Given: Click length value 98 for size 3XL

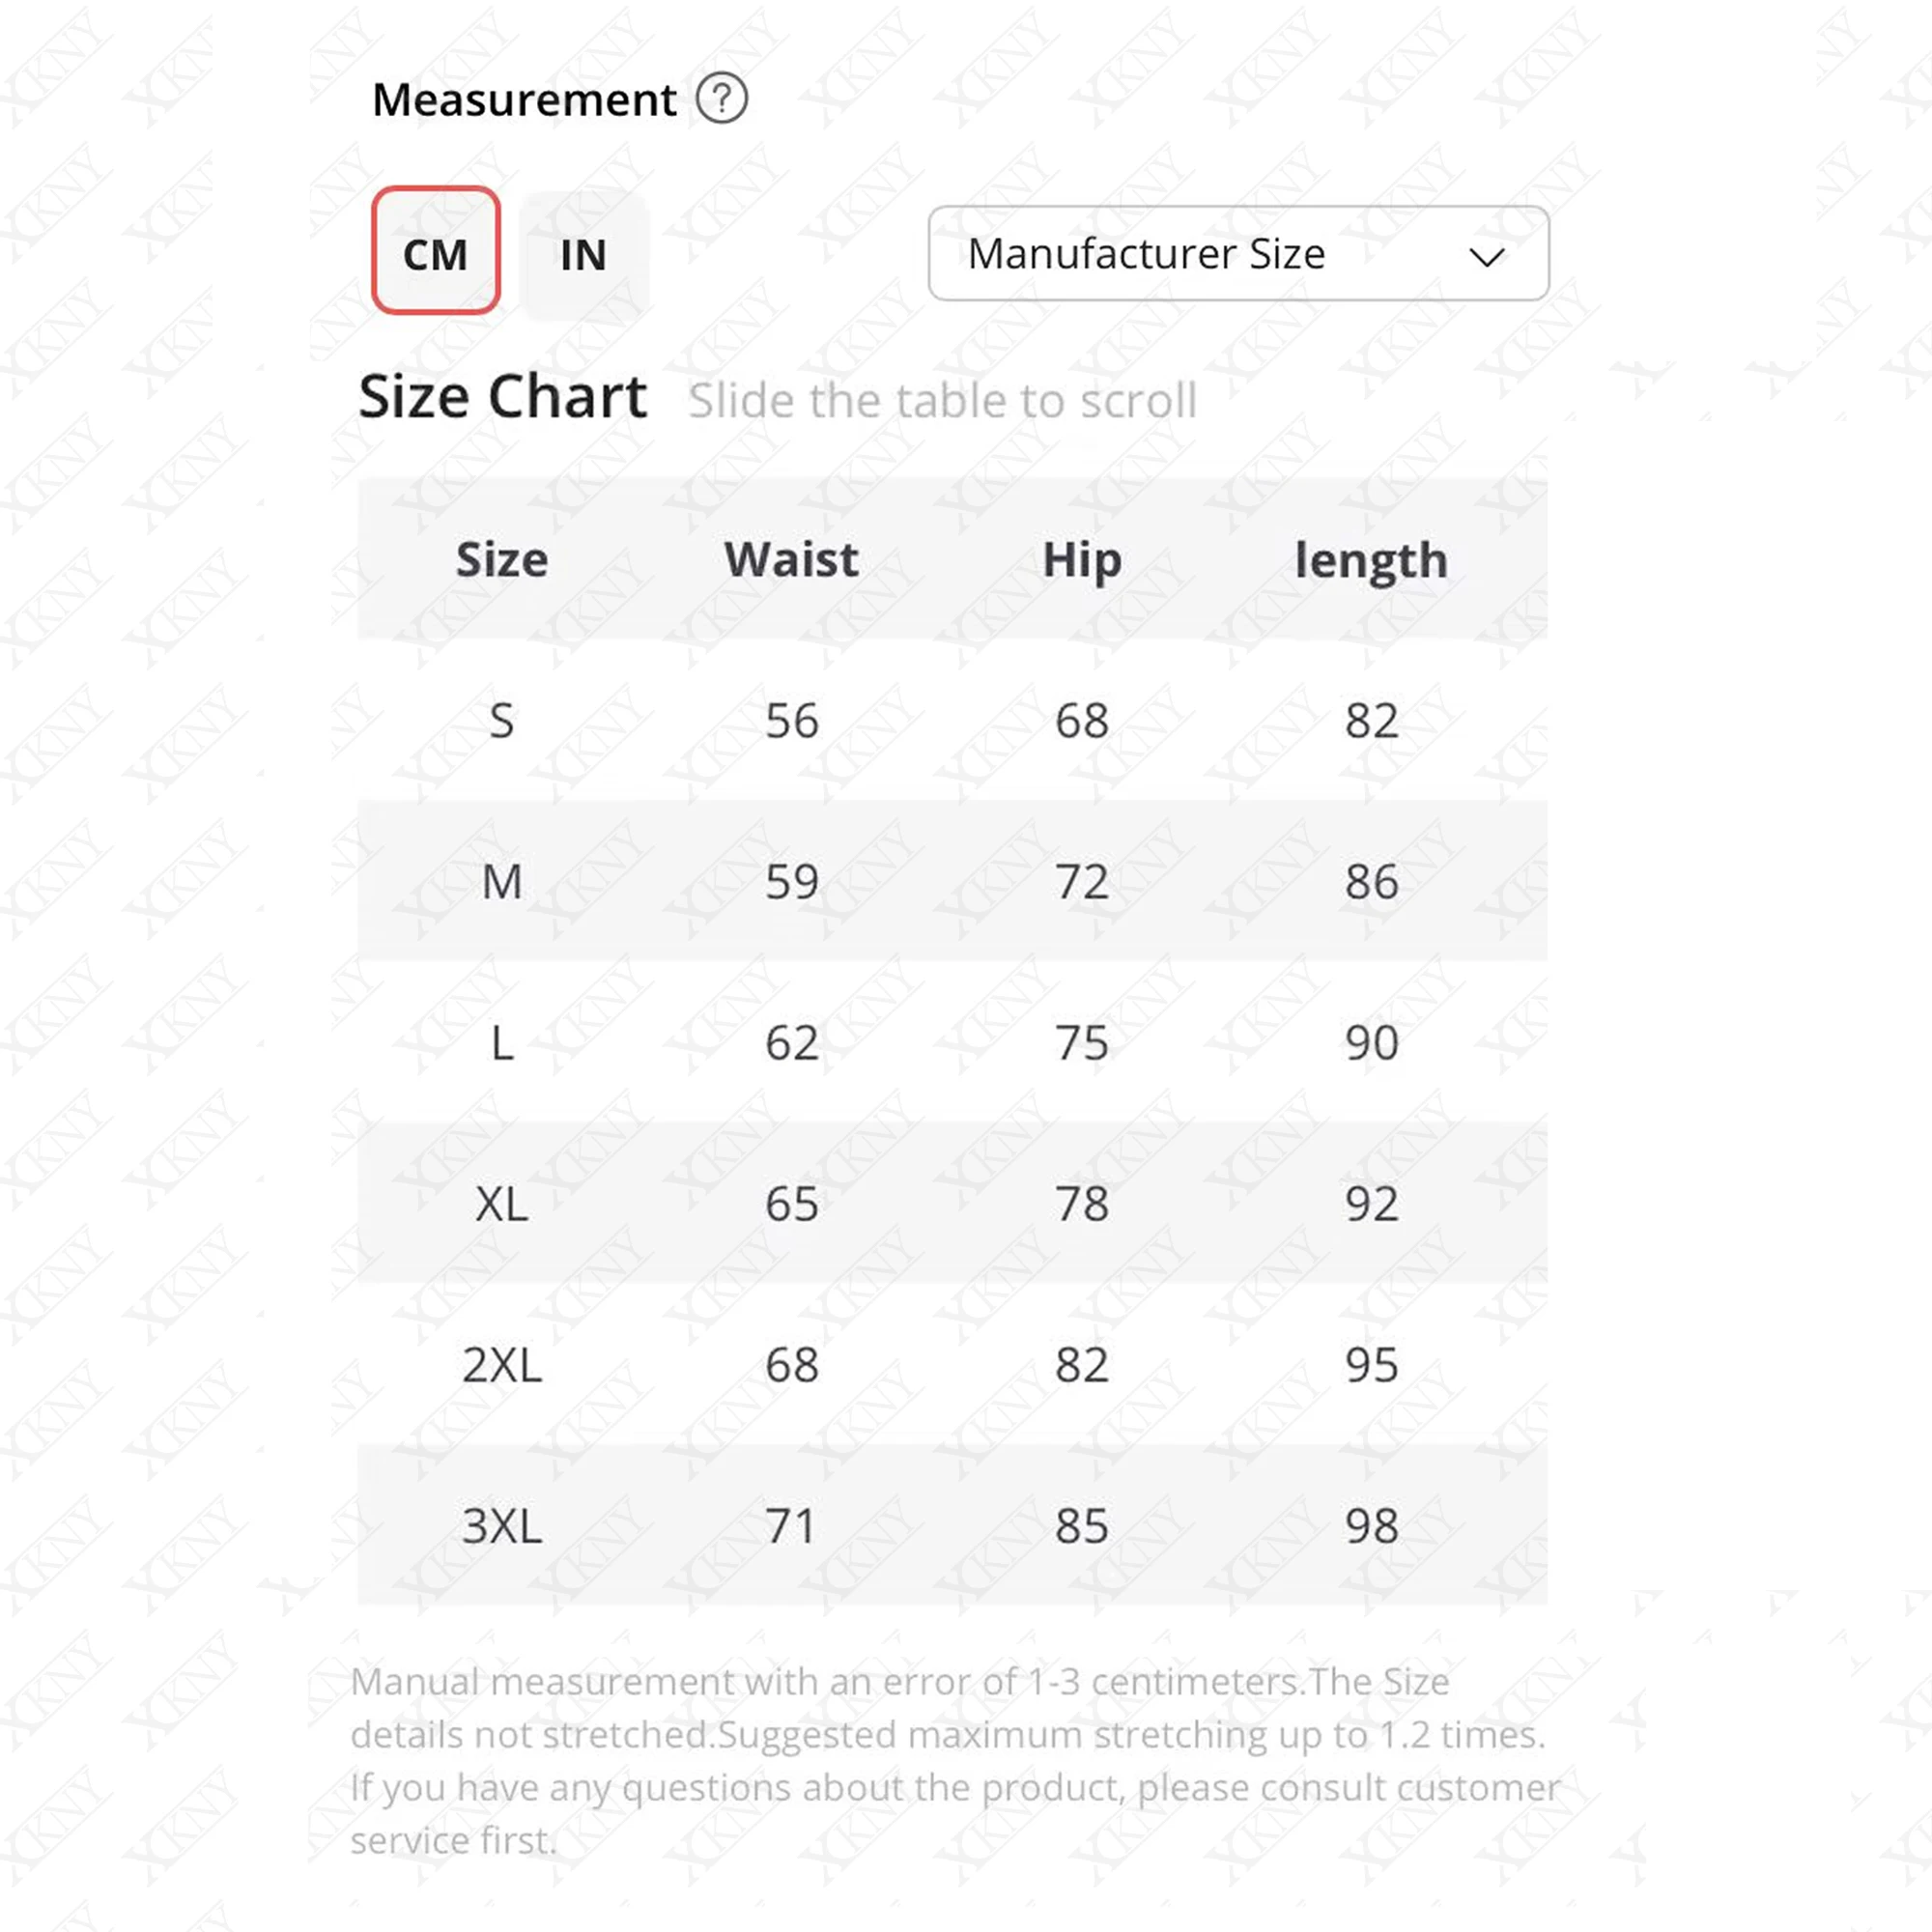Looking at the screenshot, I should (1370, 1525).
